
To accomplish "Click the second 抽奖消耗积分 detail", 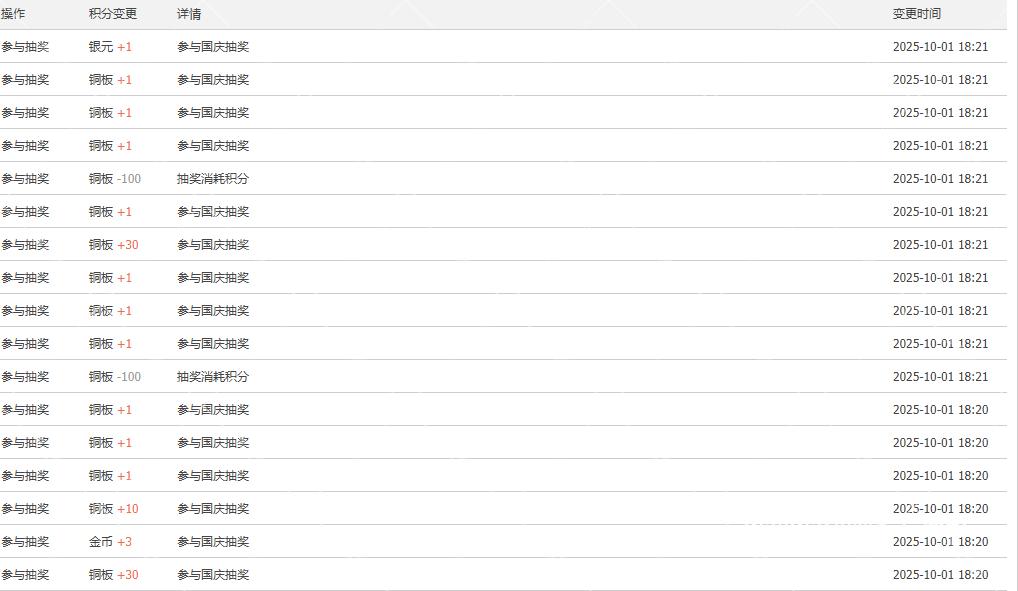I will pos(213,377).
